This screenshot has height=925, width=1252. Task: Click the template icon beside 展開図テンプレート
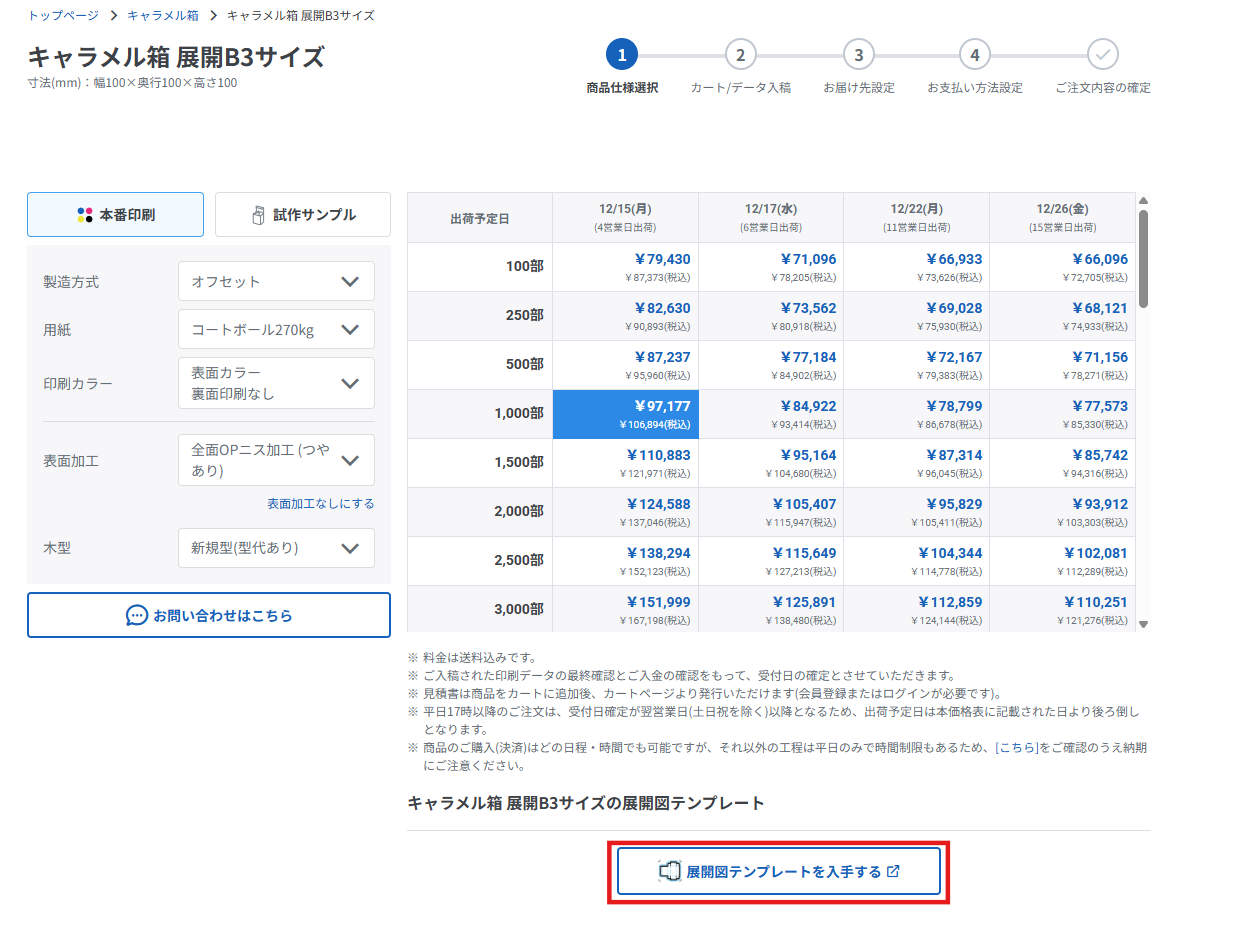point(670,871)
